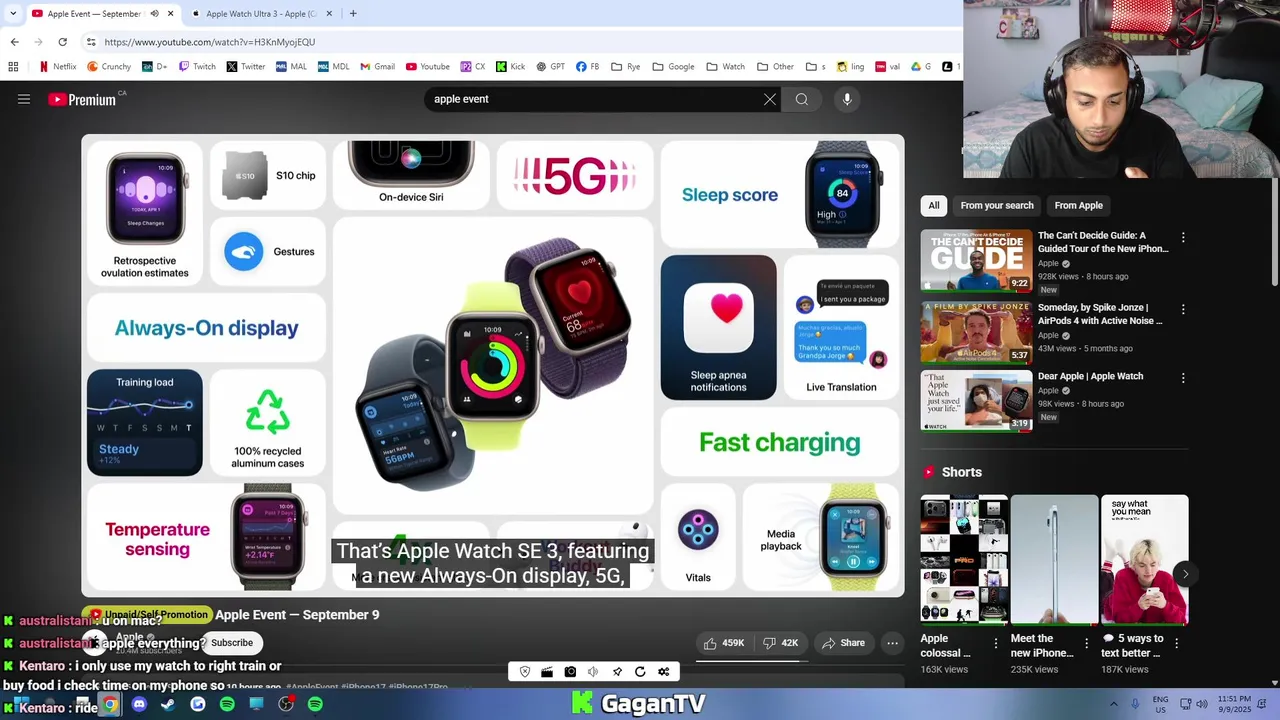This screenshot has width=1280, height=720.
Task: Open the GPT bookmark
Action: point(550,67)
